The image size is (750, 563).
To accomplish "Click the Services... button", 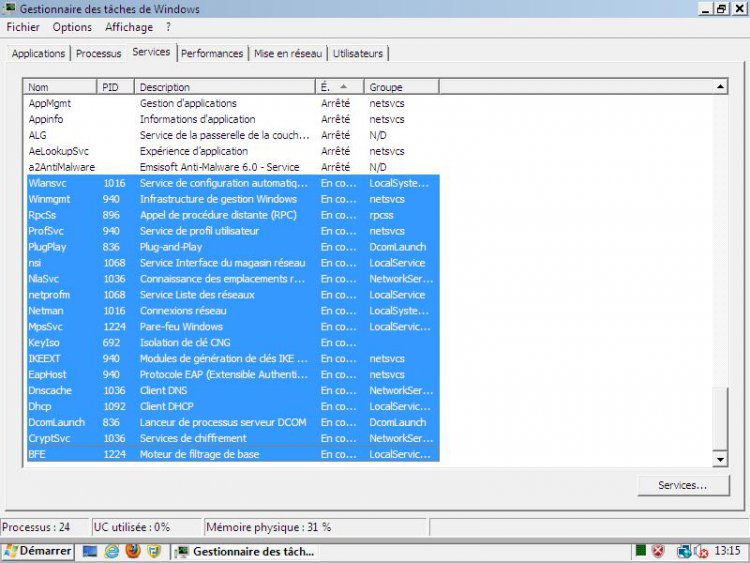I will click(x=683, y=485).
